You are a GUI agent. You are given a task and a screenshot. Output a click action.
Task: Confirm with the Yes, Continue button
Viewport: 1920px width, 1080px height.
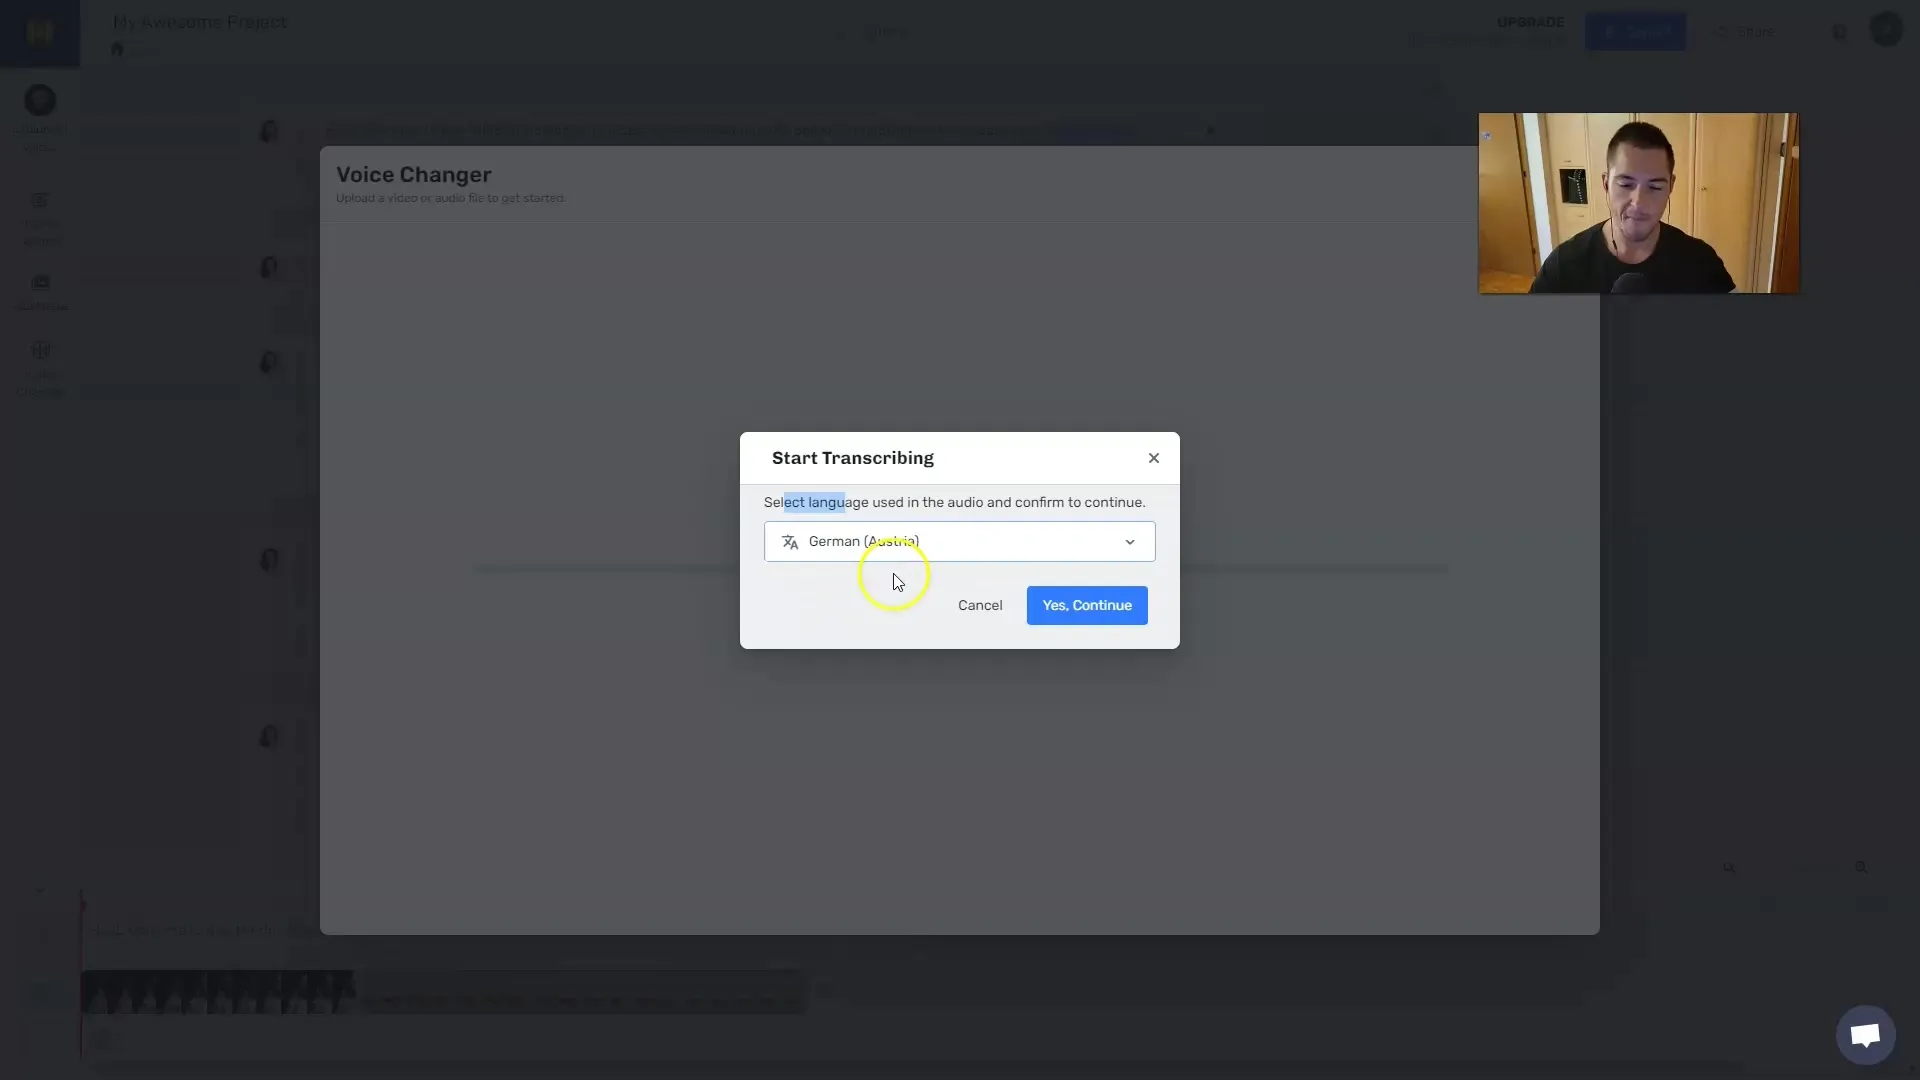pyautogui.click(x=1087, y=605)
